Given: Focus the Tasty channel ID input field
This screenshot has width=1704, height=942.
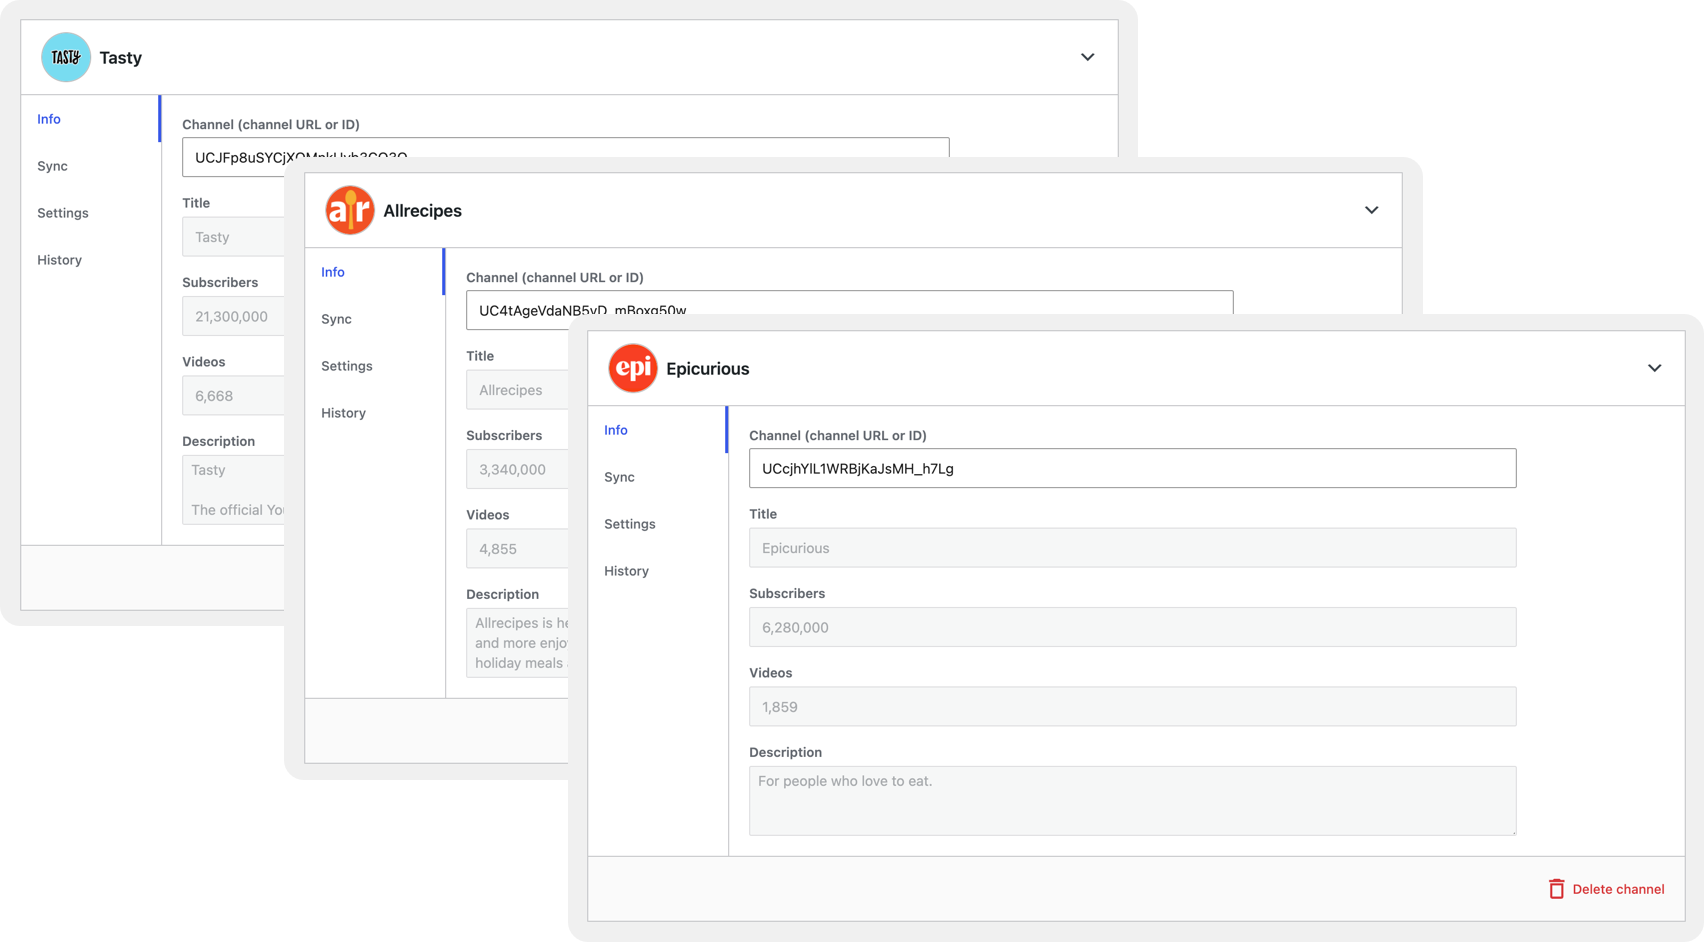Looking at the screenshot, I should (565, 148).
